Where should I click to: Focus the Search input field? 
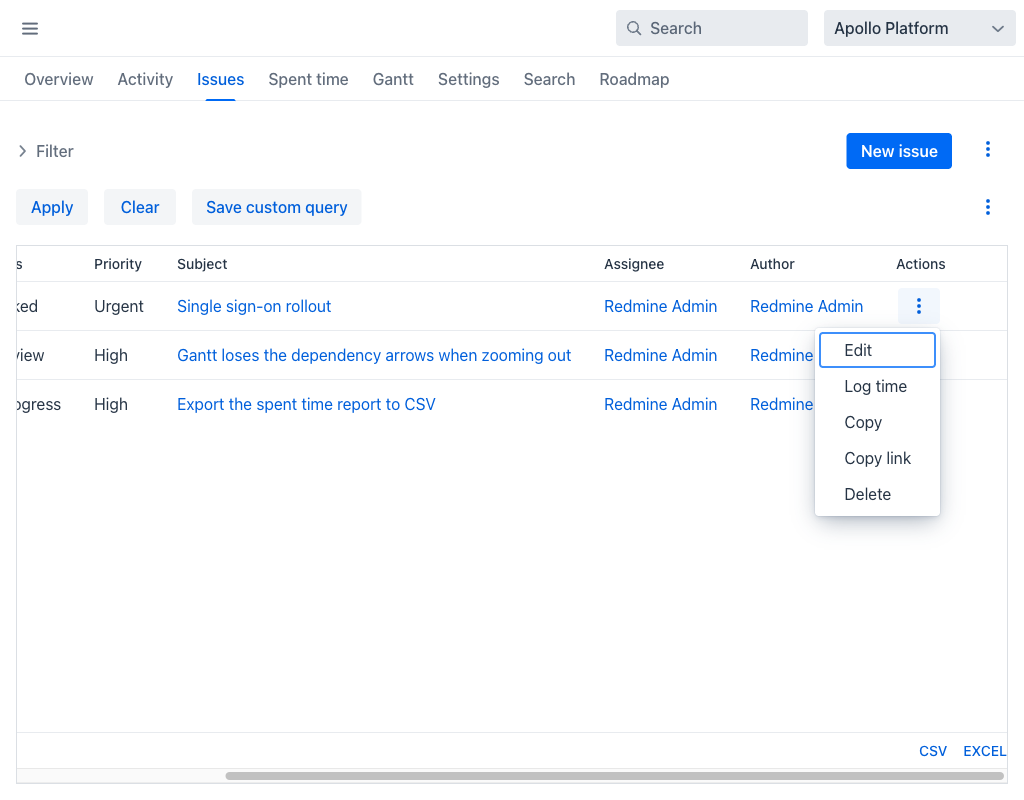(x=712, y=28)
